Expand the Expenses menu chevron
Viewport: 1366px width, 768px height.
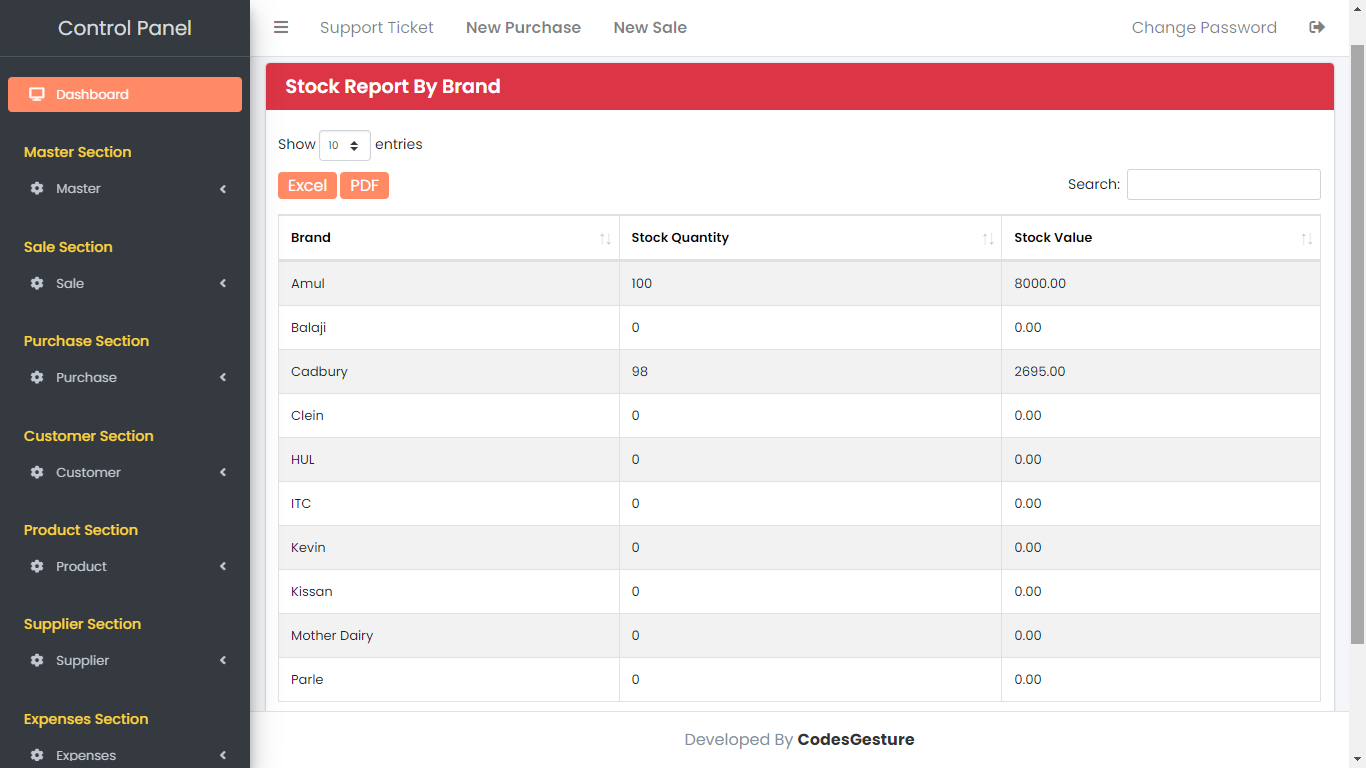(223, 755)
